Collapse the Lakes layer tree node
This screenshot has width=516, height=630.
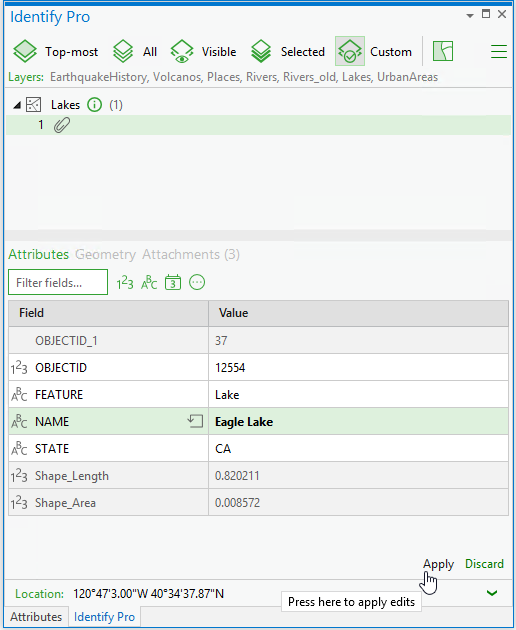pos(17,105)
